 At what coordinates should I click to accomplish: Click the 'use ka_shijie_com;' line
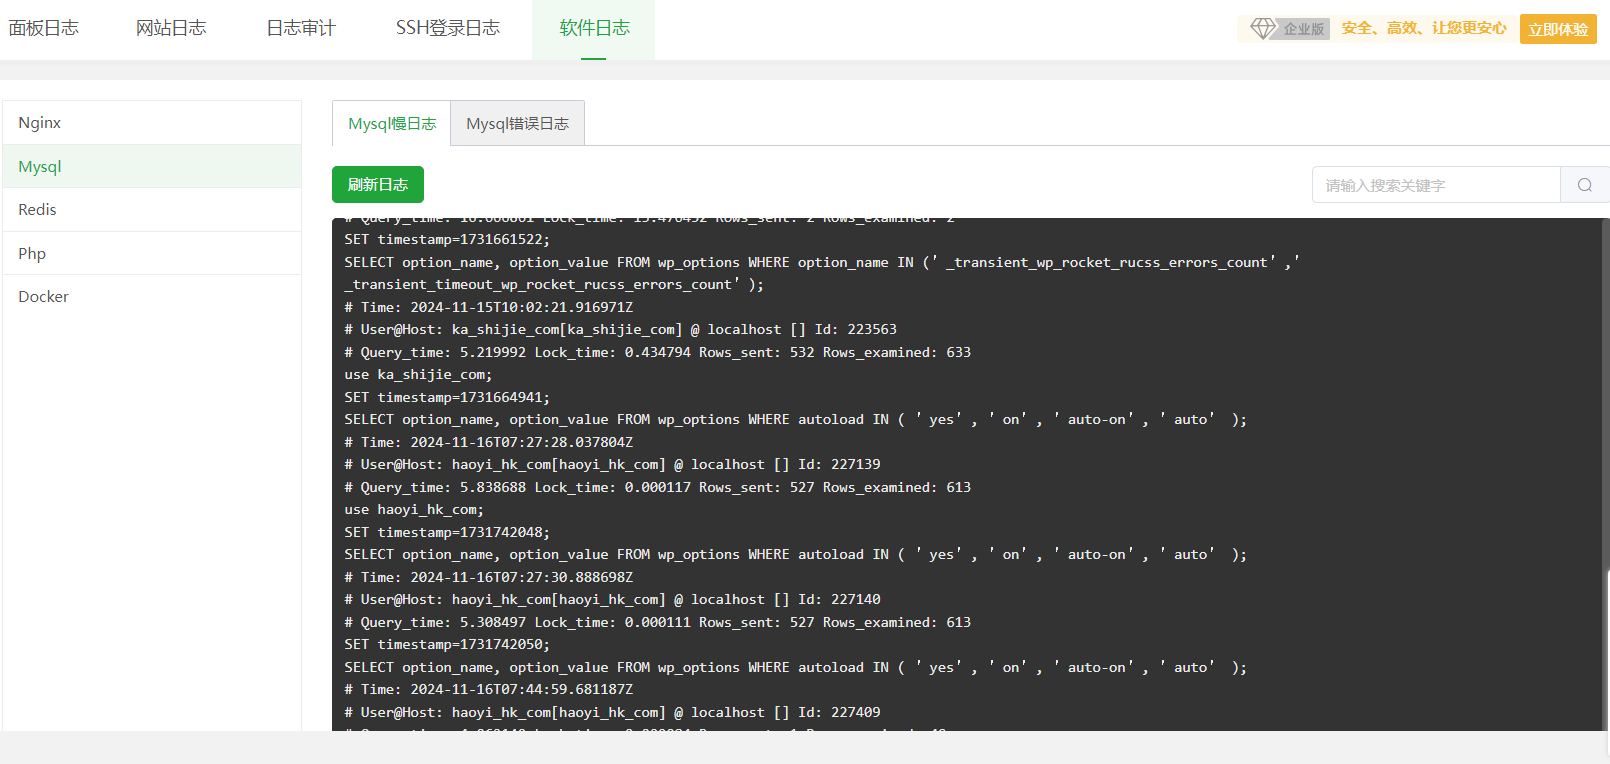click(418, 374)
